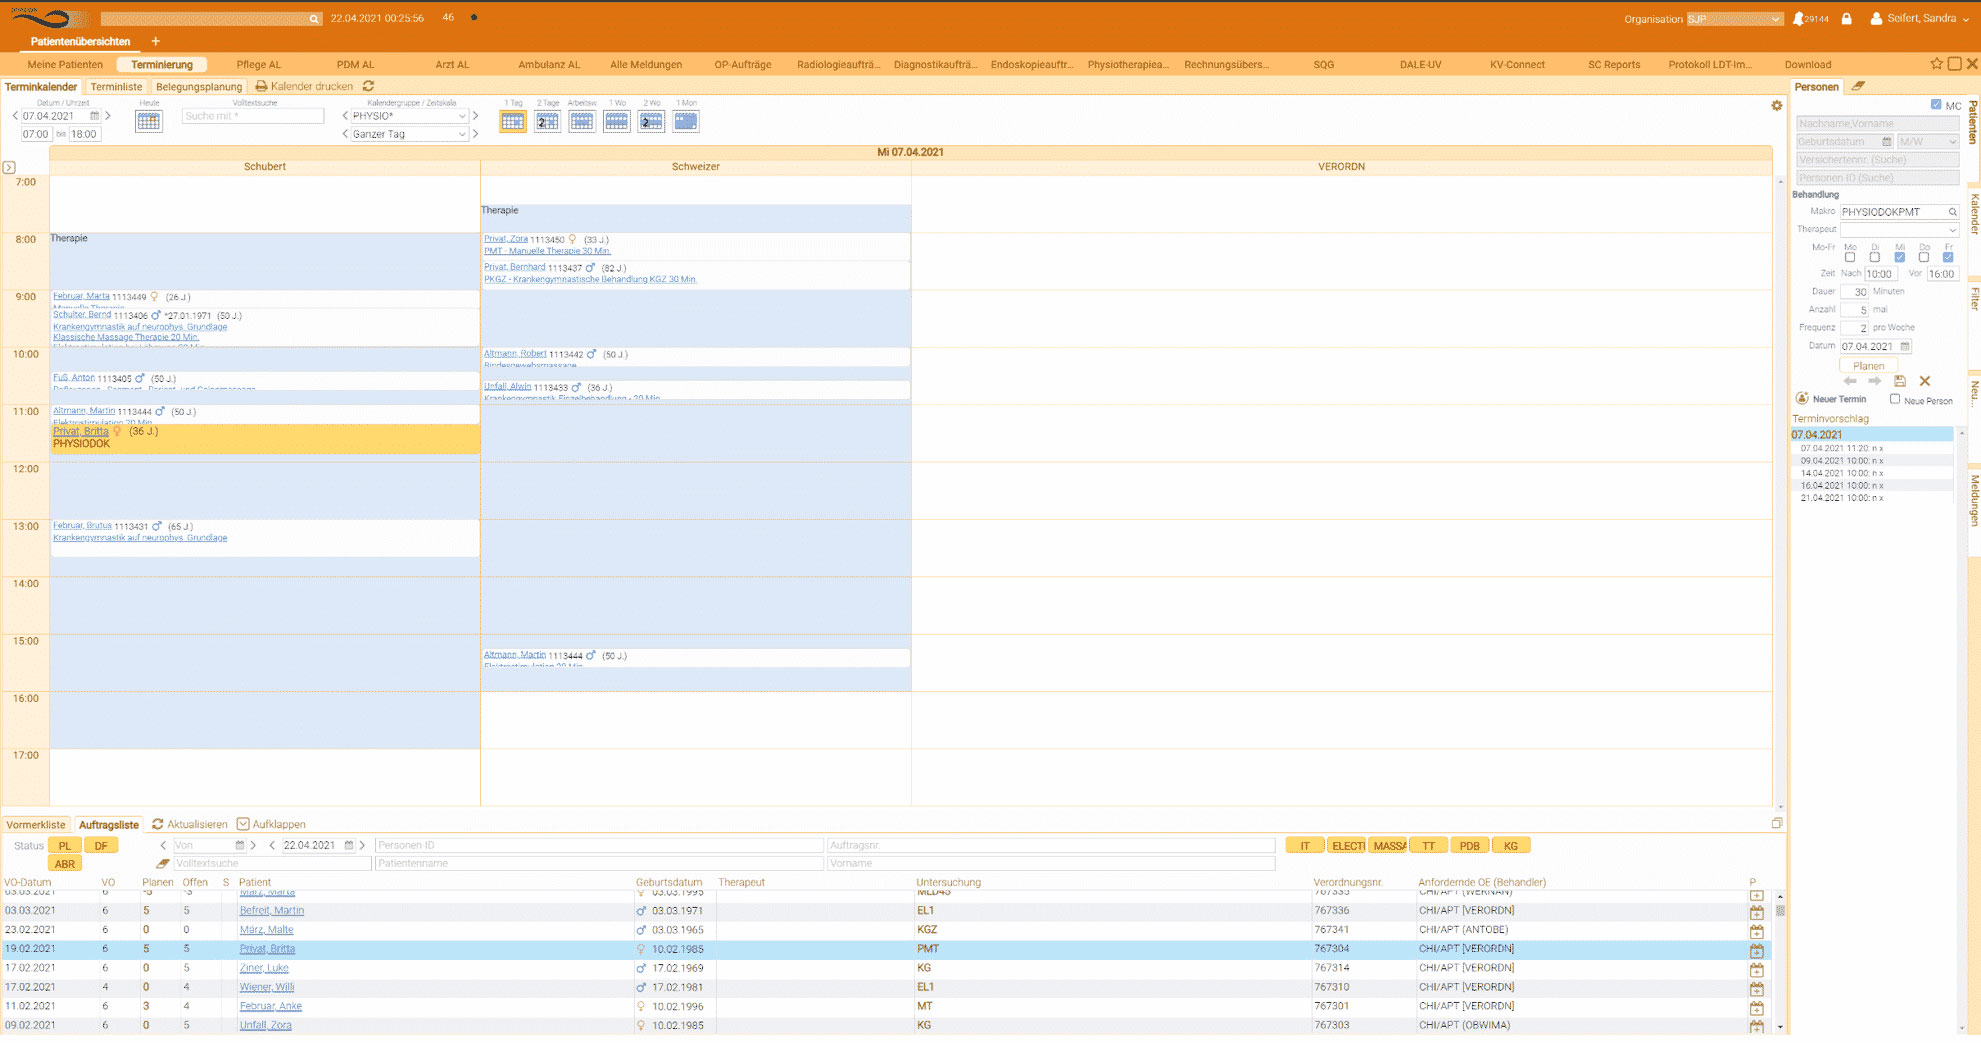
Task: Check the Mo weekday checkbox
Action: point(1850,257)
